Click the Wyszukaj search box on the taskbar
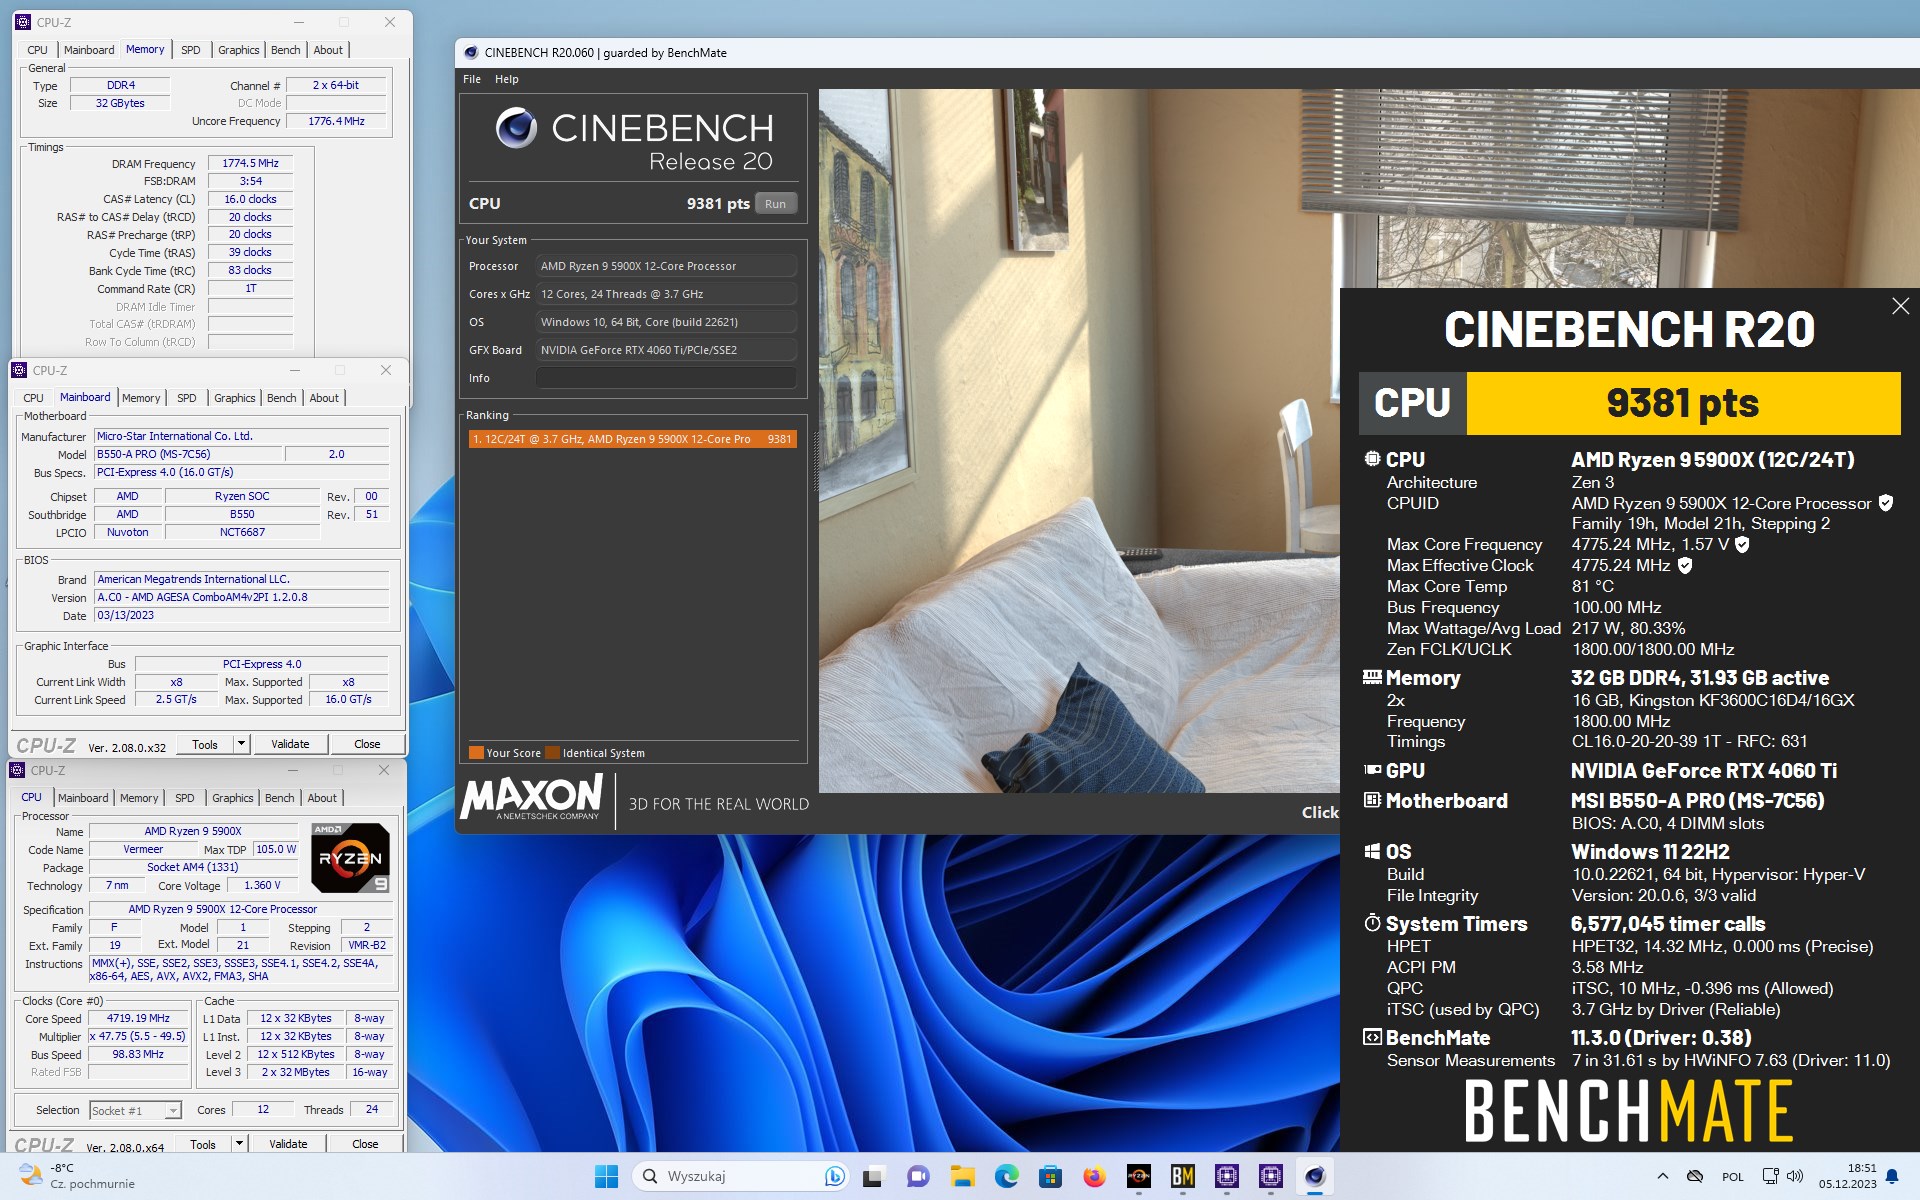Image resolution: width=1920 pixels, height=1200 pixels. click(x=740, y=1176)
